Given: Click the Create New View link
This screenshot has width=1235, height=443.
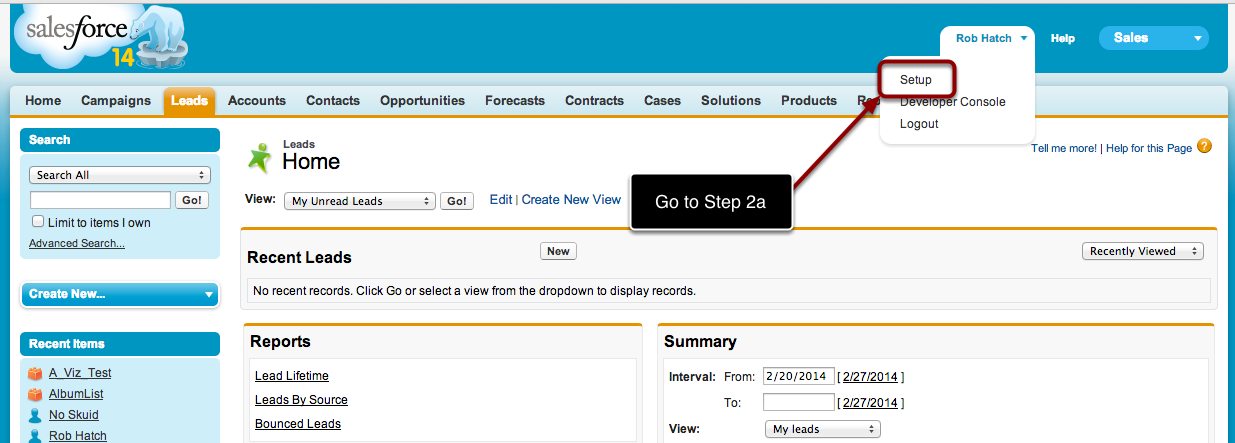Looking at the screenshot, I should pos(571,200).
